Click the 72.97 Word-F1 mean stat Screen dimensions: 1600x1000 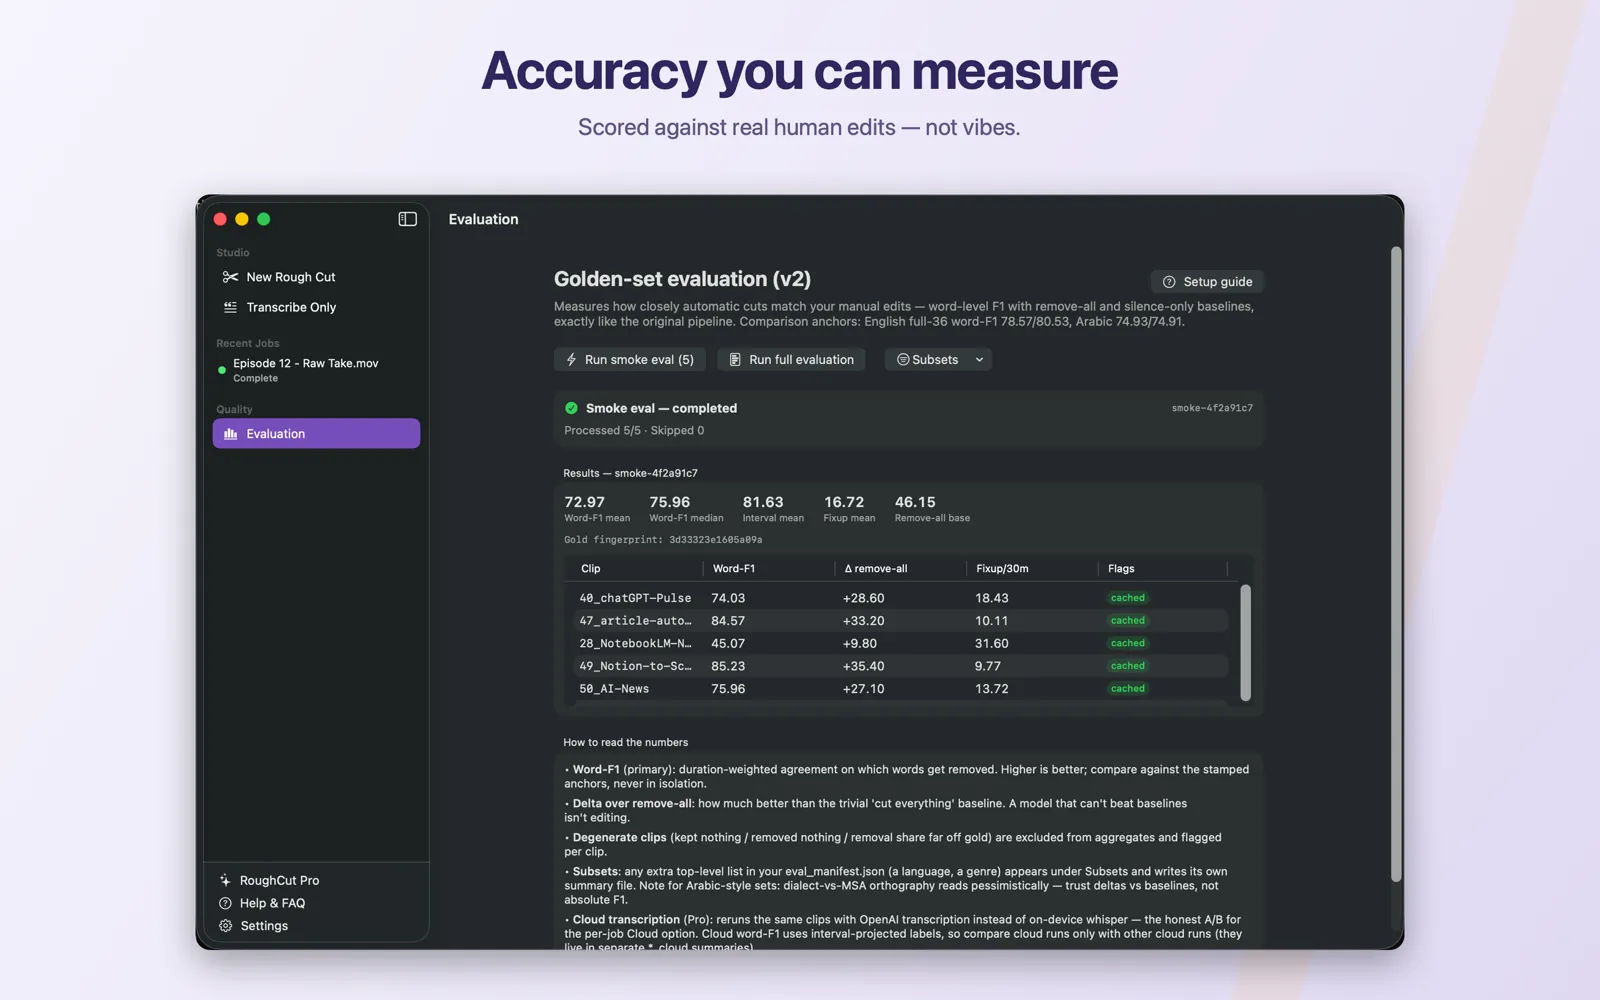pyautogui.click(x=597, y=508)
